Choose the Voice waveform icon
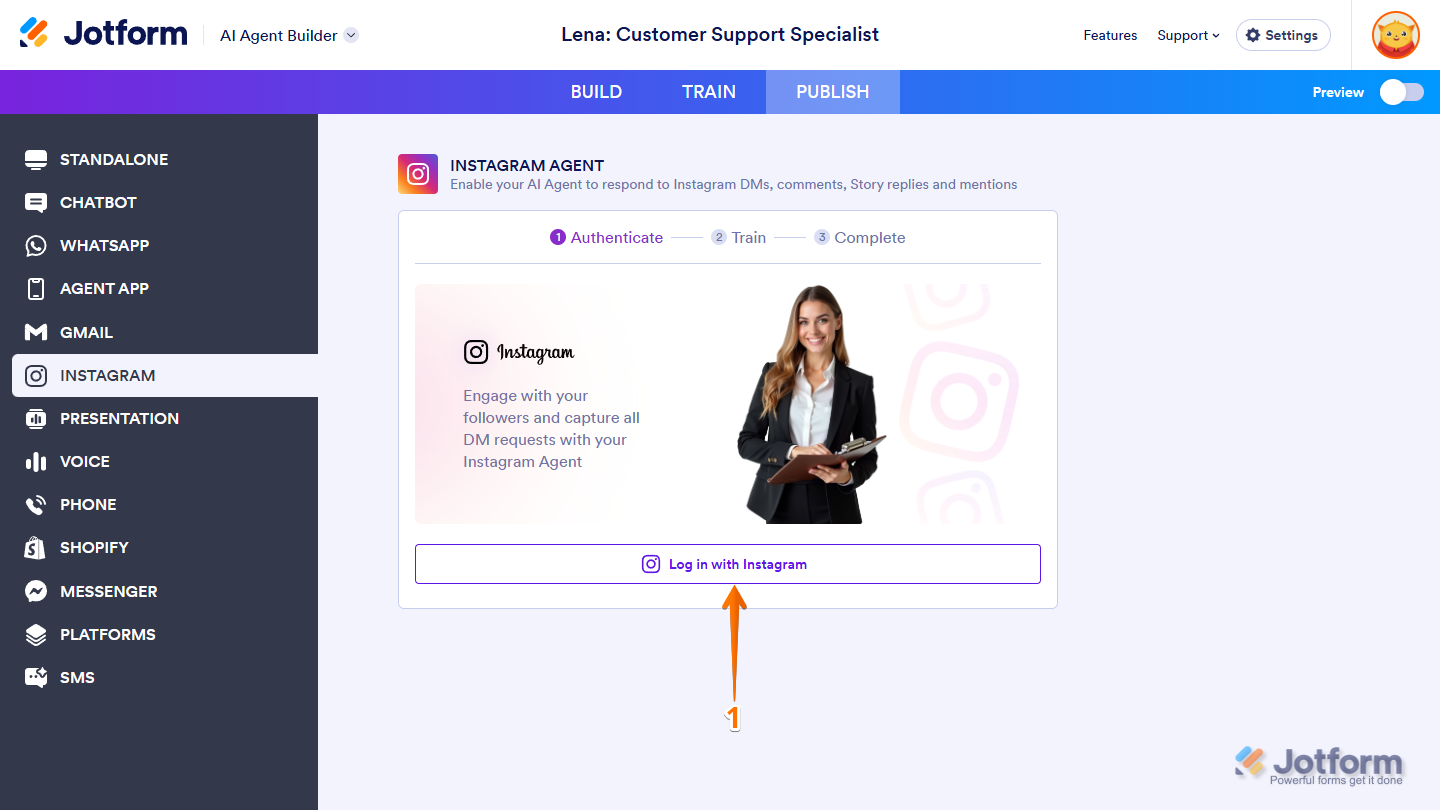Viewport: 1440px width, 810px height. coord(36,462)
